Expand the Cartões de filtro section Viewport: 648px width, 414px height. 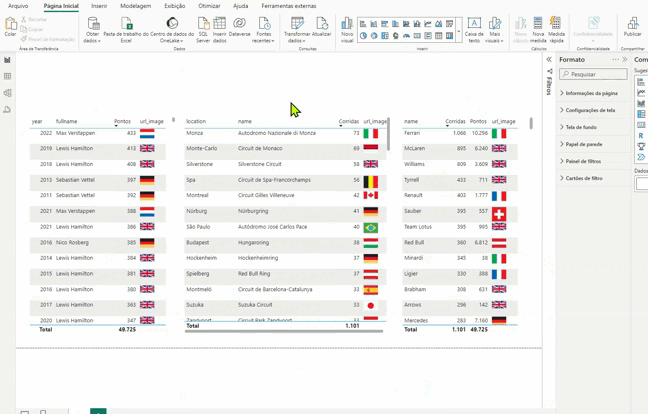click(584, 178)
